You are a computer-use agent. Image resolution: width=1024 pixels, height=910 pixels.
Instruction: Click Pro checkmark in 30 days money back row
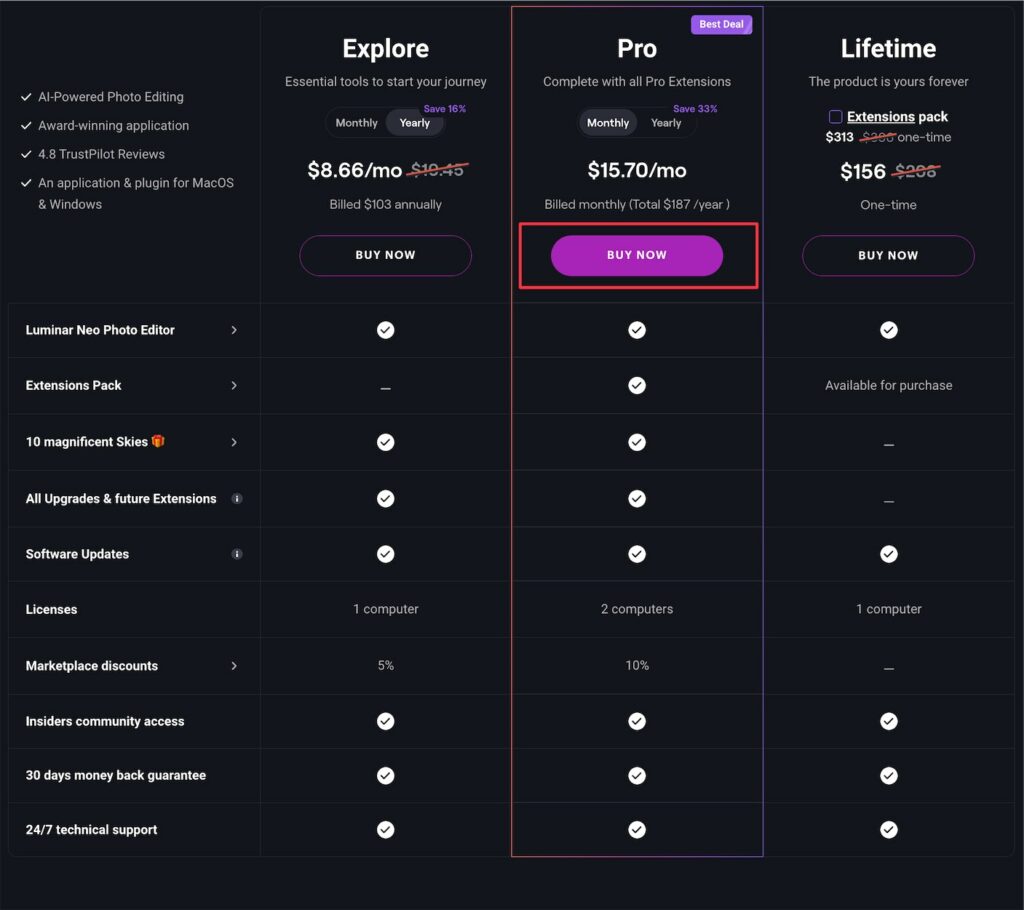pyautogui.click(x=637, y=775)
